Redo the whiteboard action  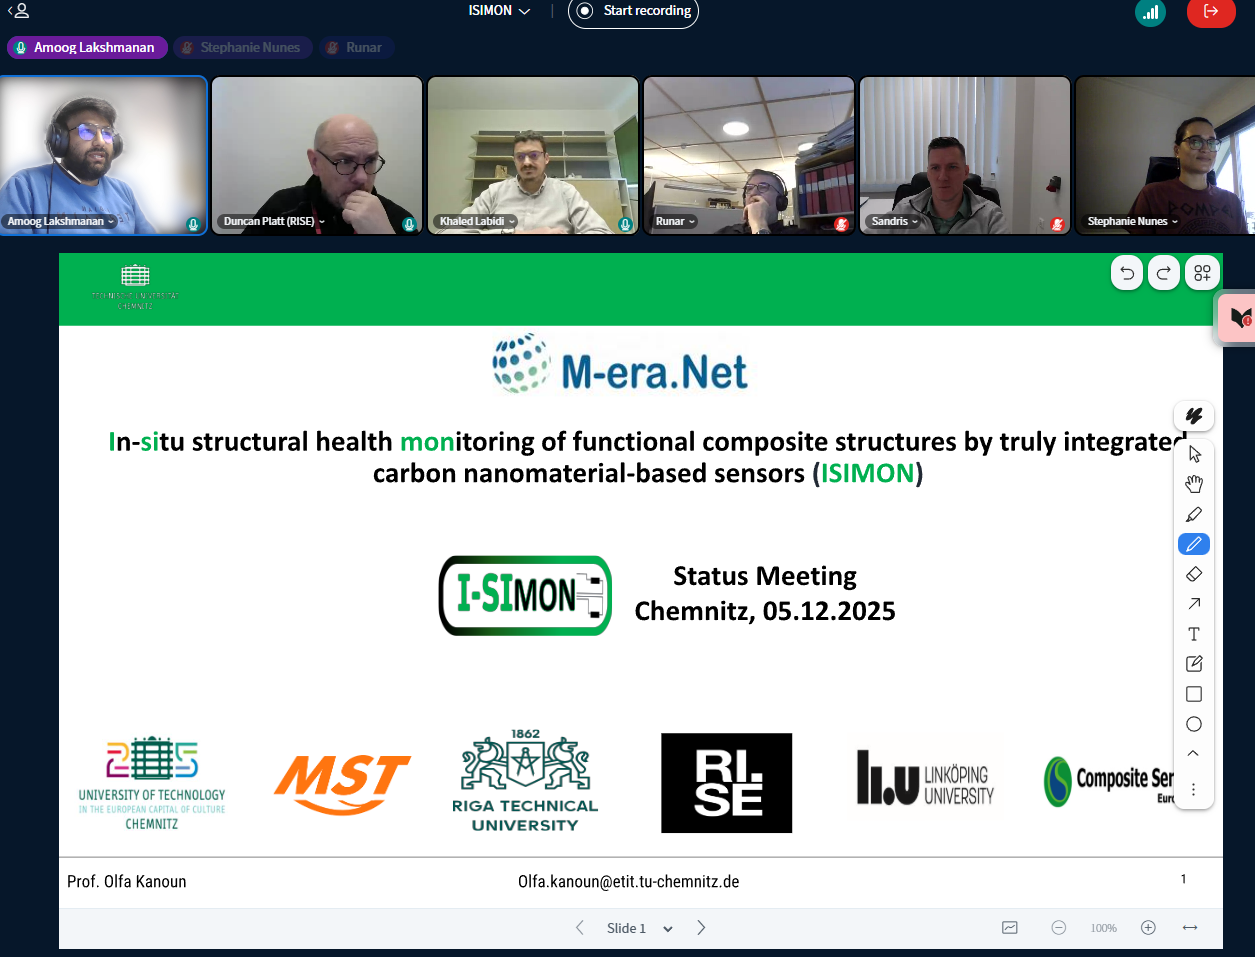coord(1164,273)
